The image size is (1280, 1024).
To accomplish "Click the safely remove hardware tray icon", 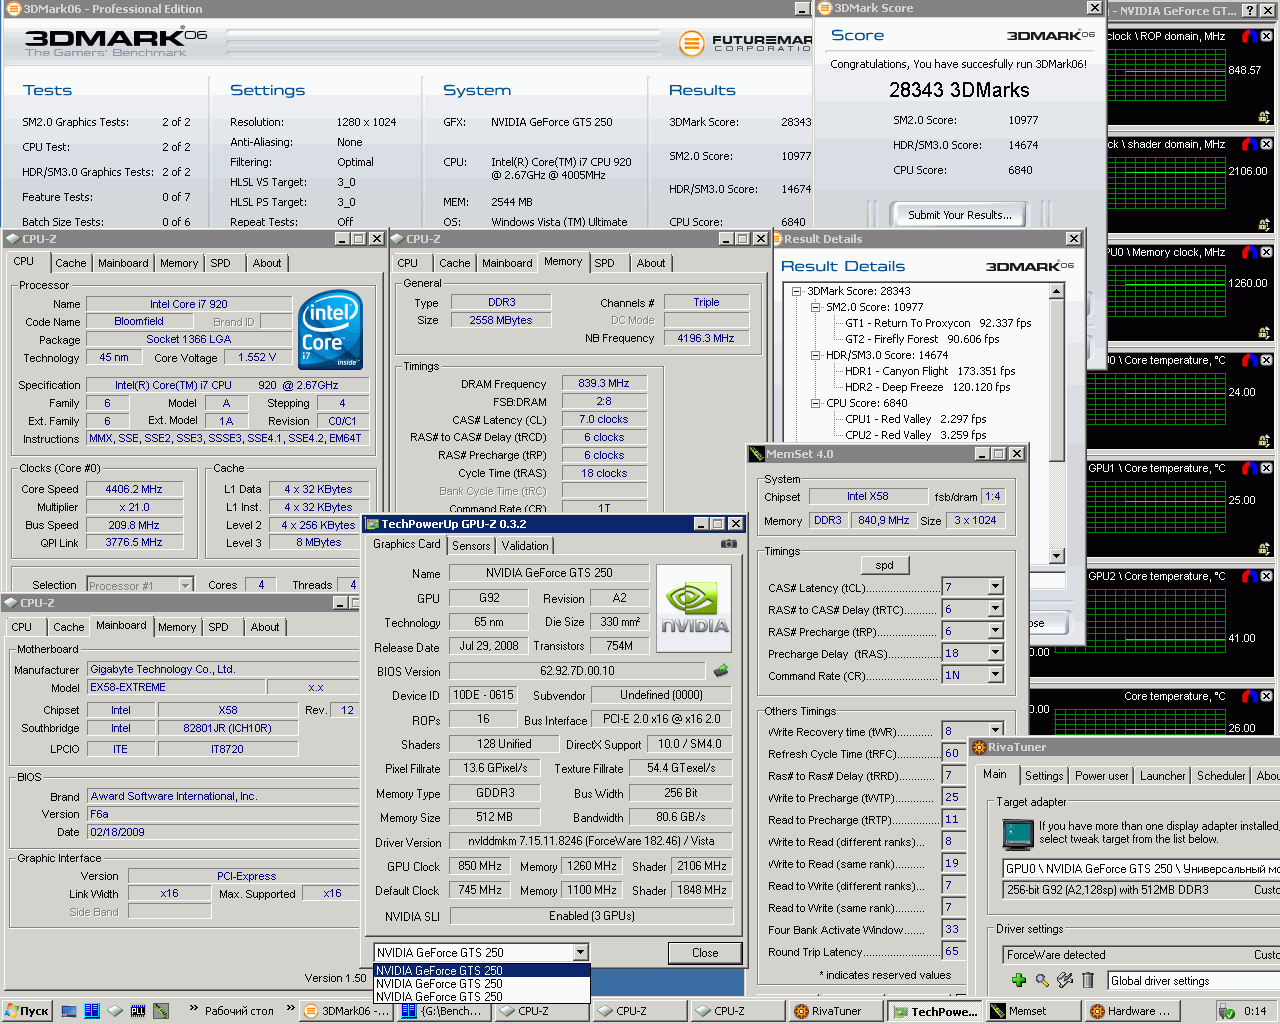I will point(1226,1011).
